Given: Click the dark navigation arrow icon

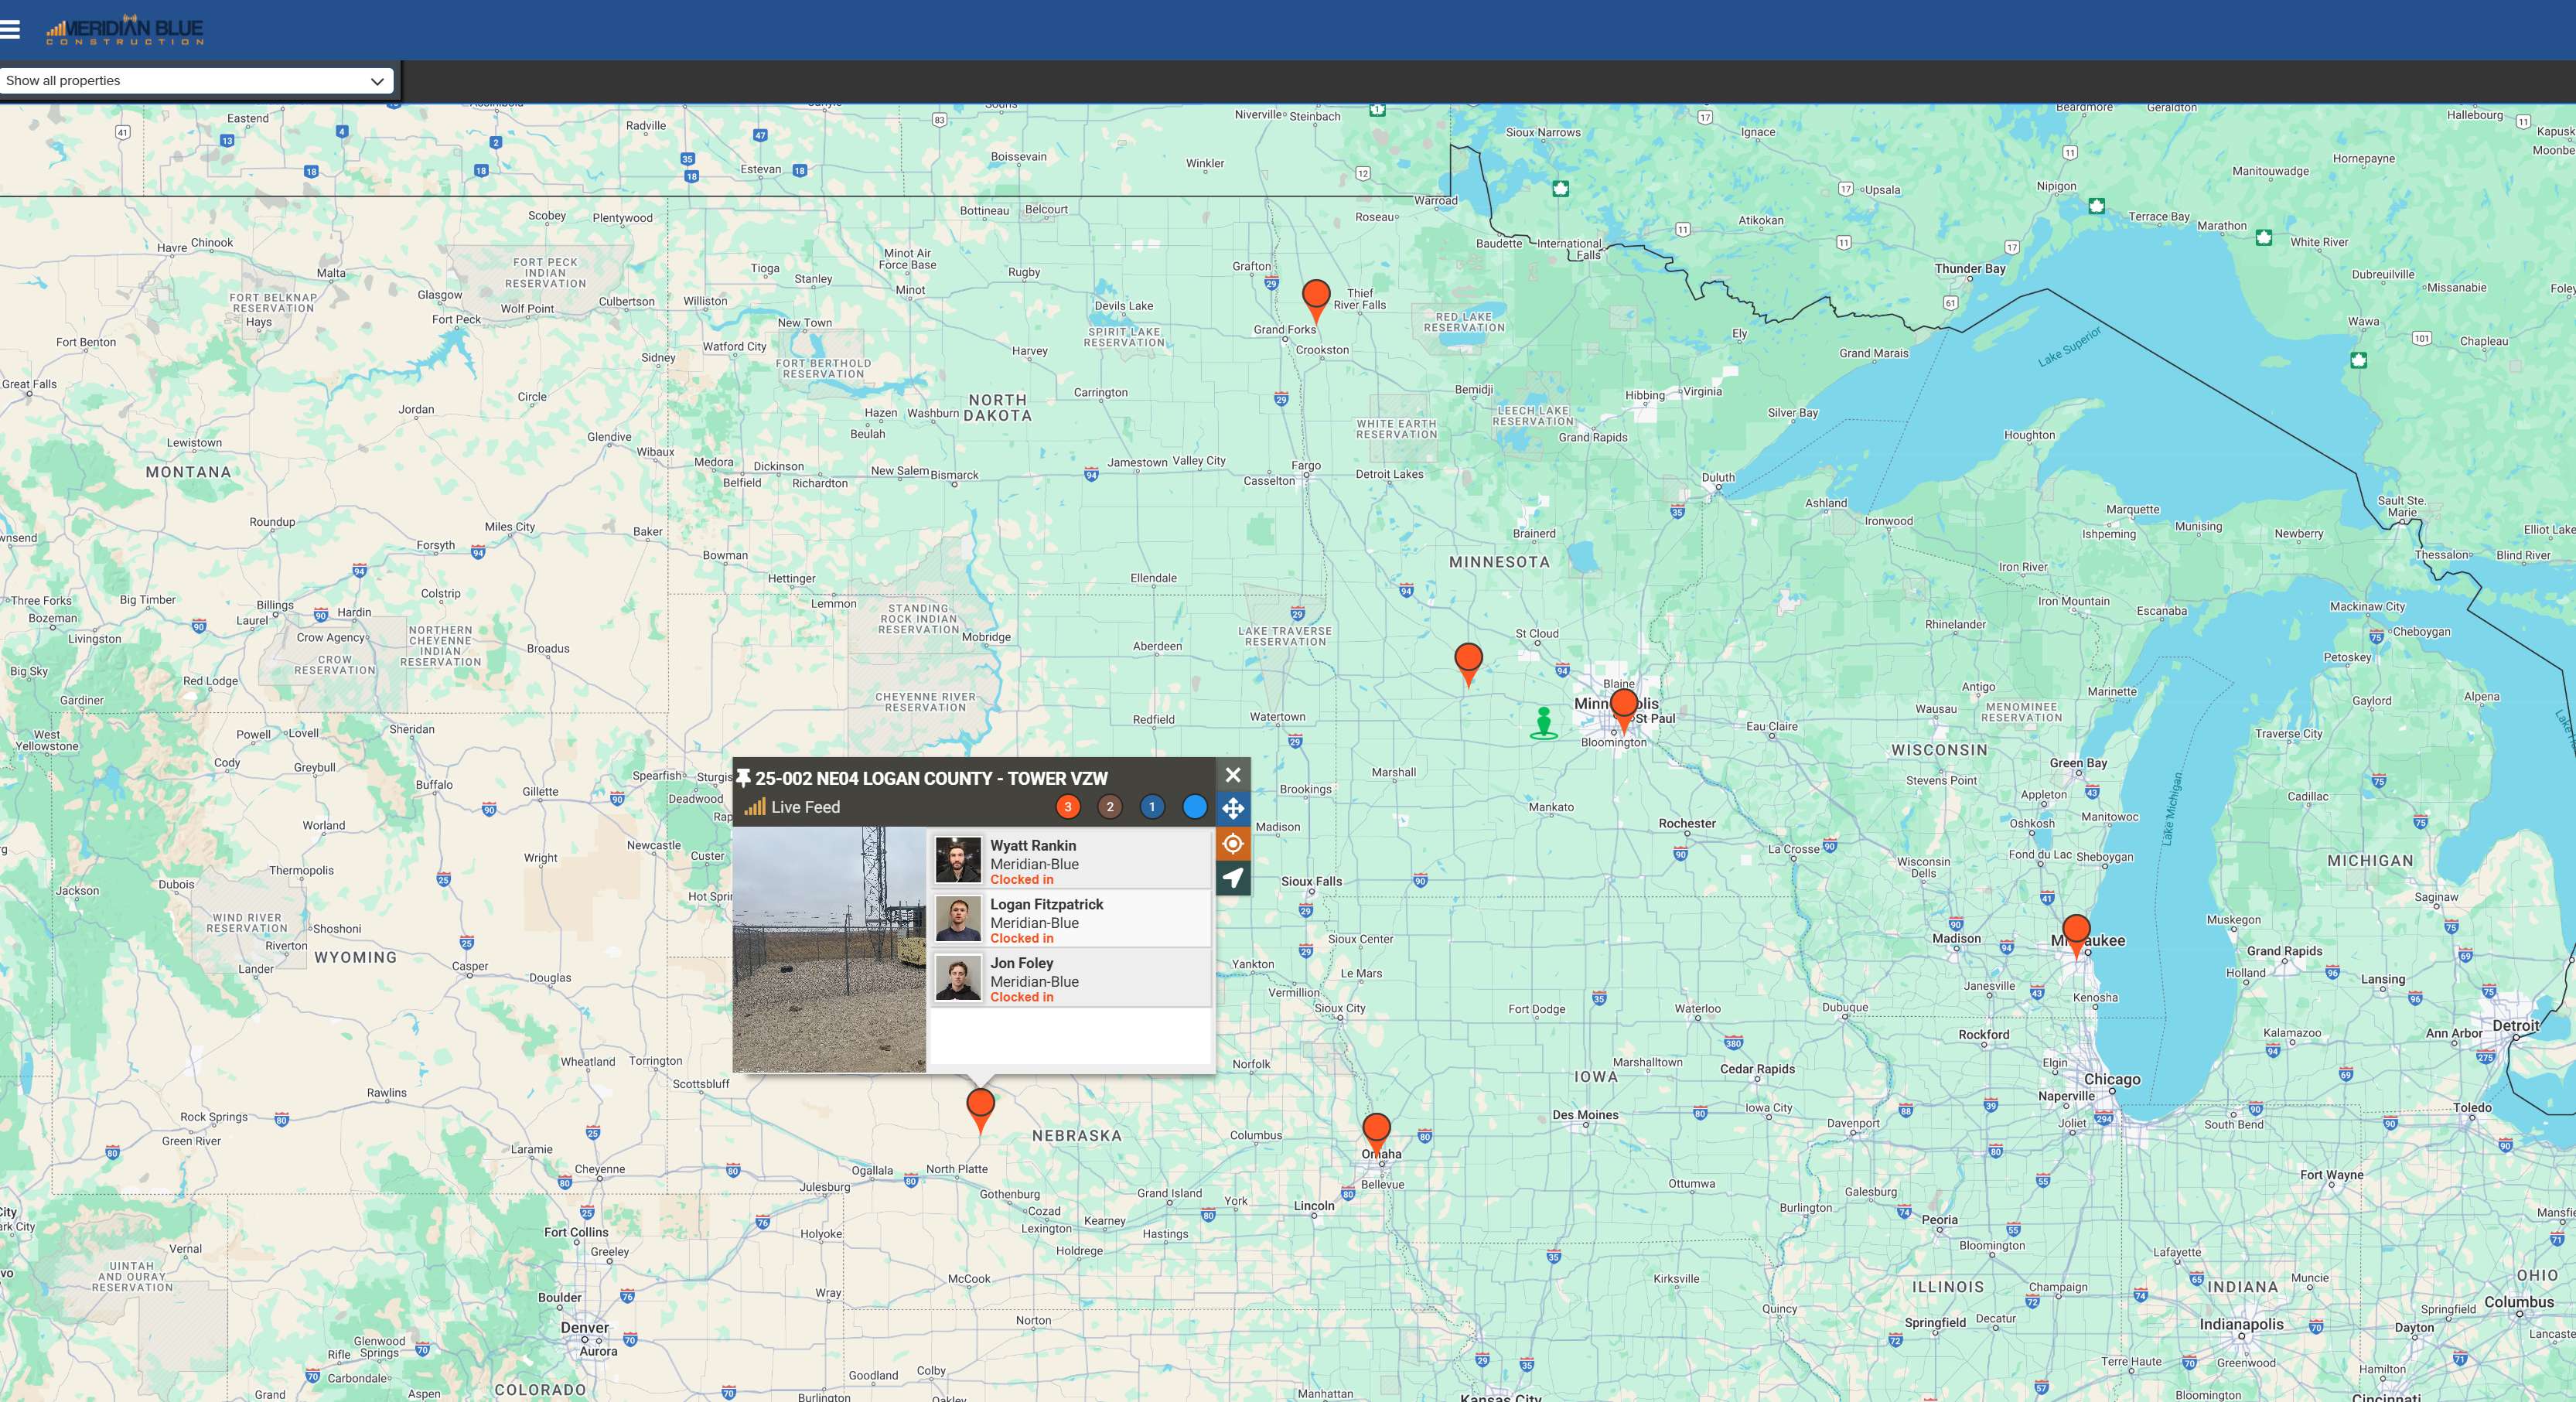Looking at the screenshot, I should [1233, 879].
